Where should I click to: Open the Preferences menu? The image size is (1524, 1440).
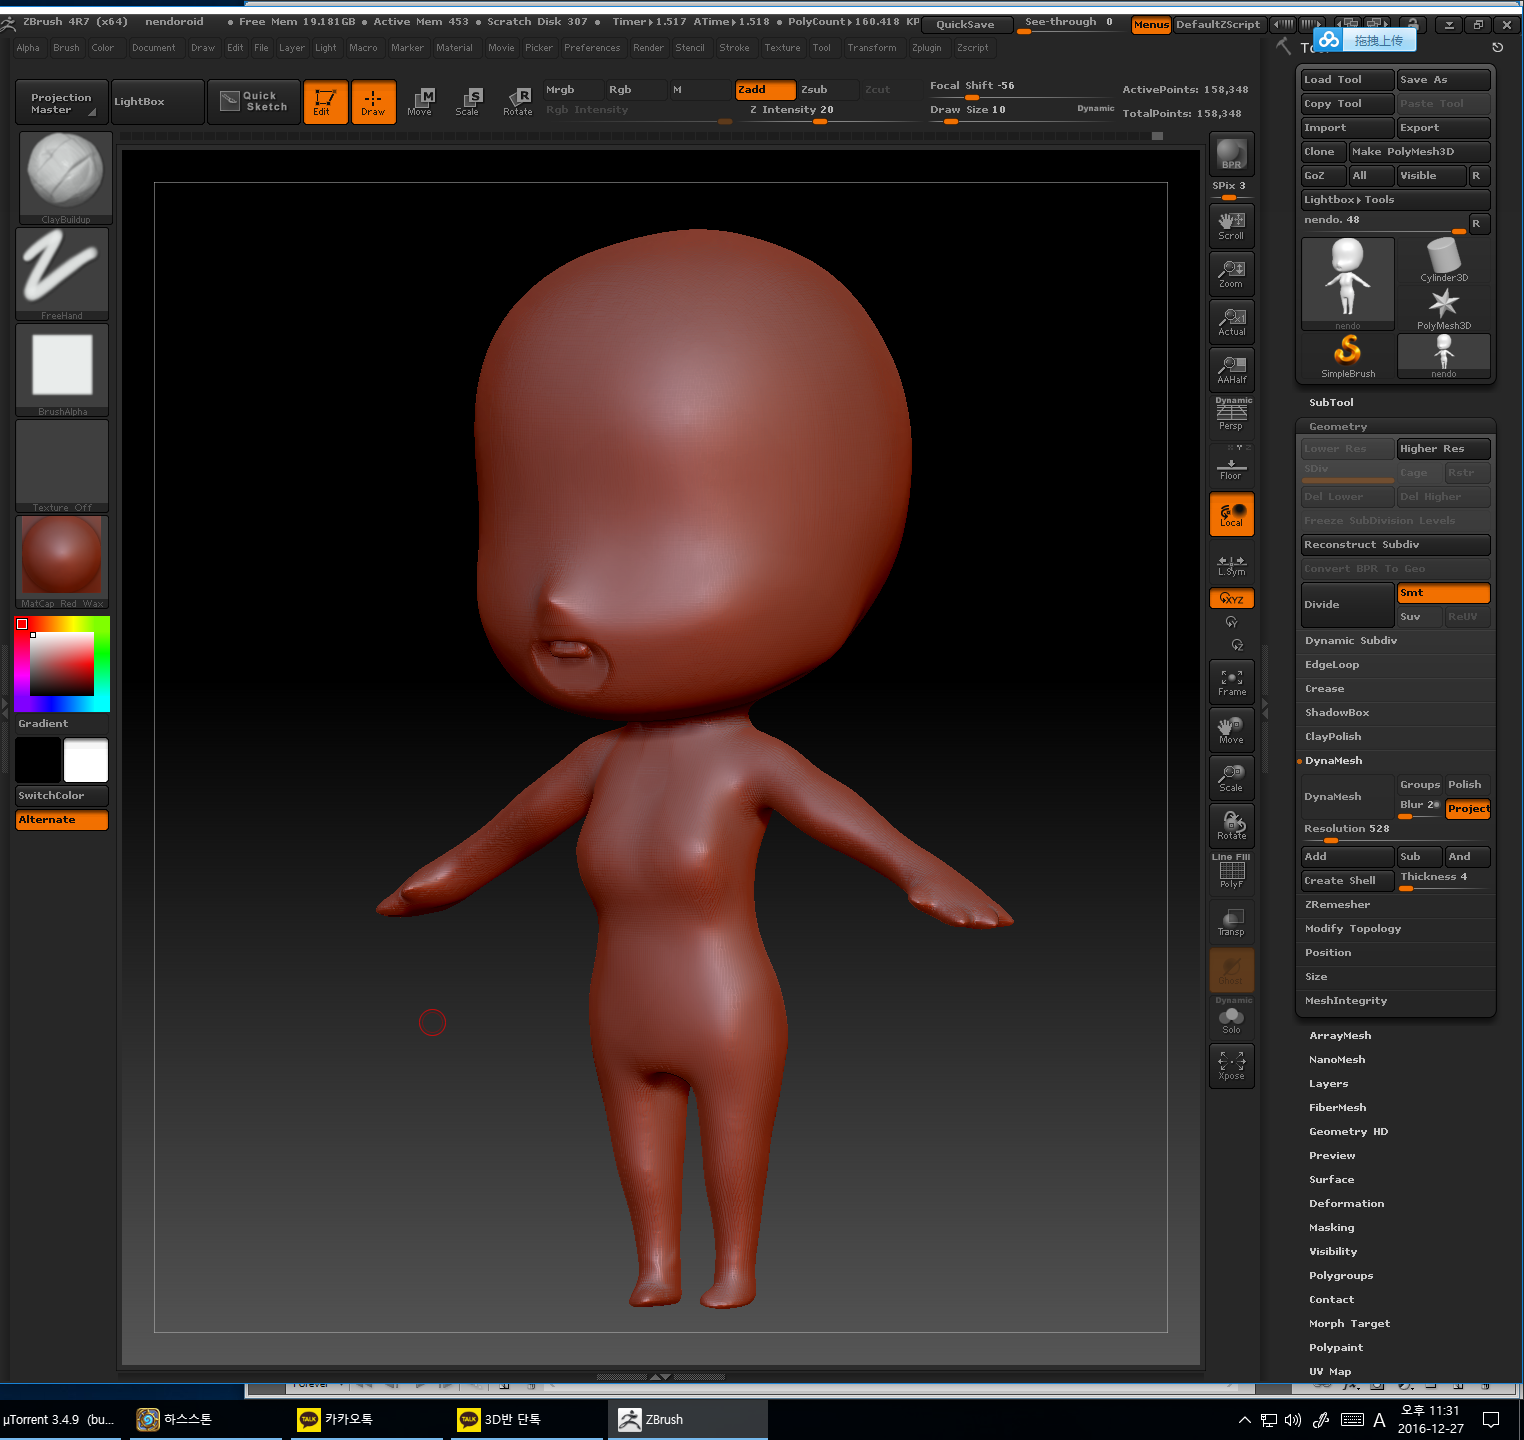point(592,48)
